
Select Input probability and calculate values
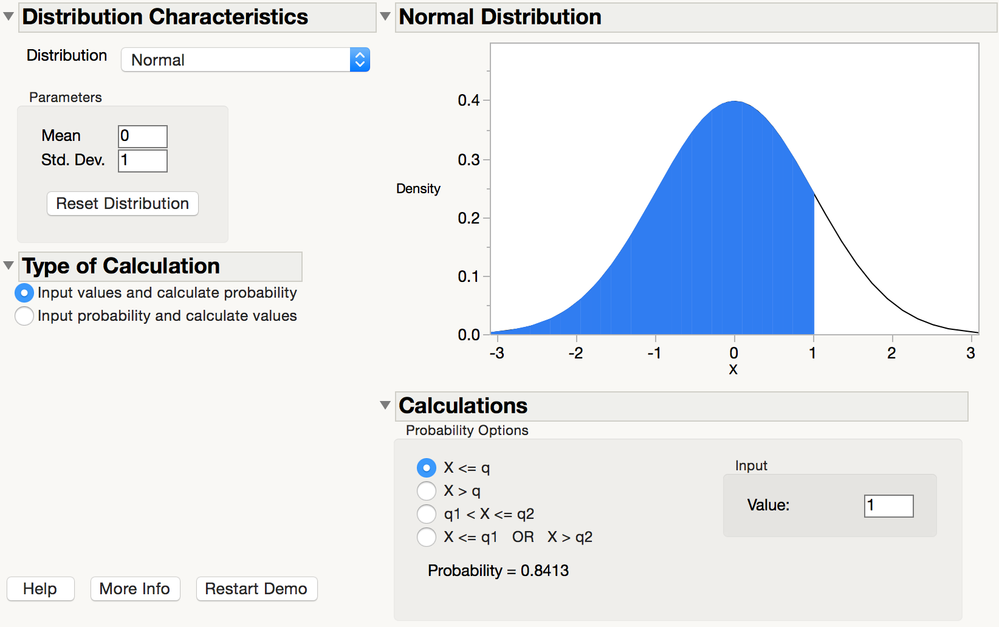tap(24, 315)
